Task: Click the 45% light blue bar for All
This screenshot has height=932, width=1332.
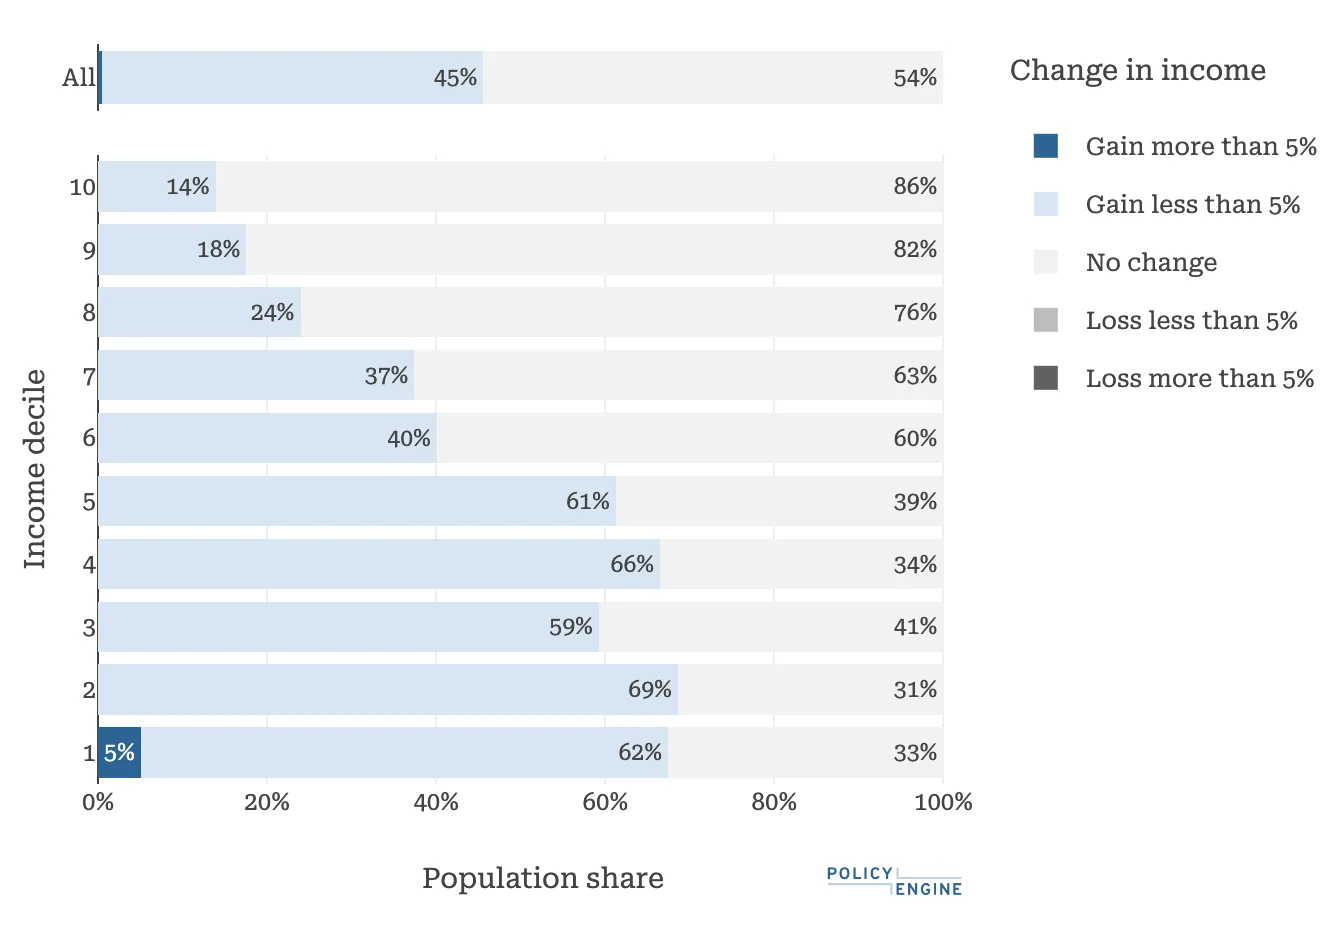Action: (x=292, y=78)
